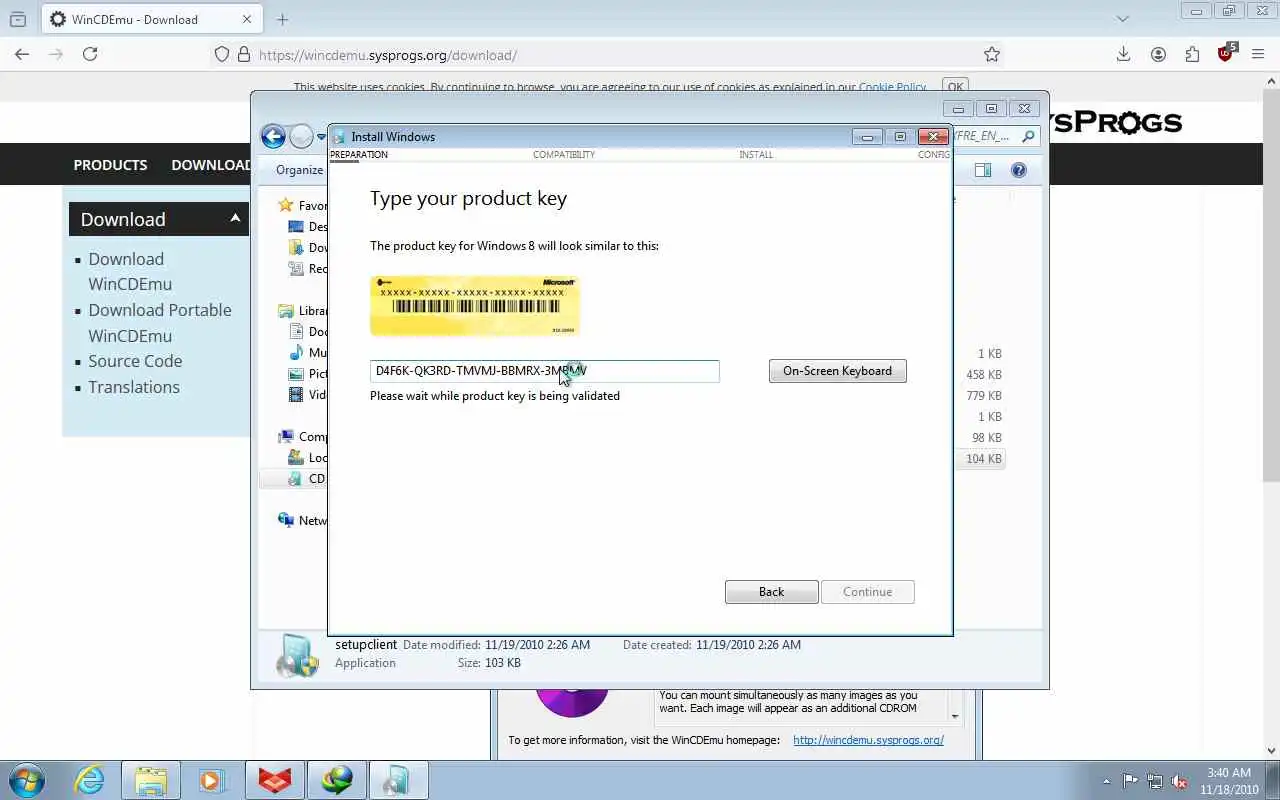Screen dimensions: 1280x800
Task: Launch Internet Explorer from taskbar
Action: coord(89,781)
